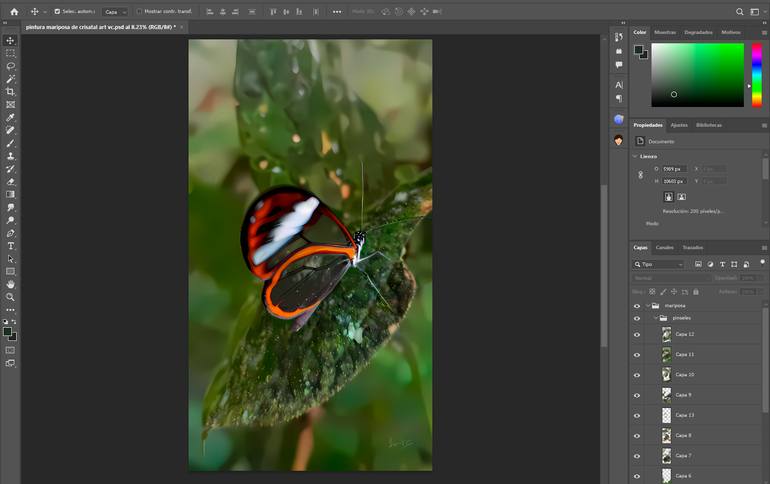Pick the Eyedropper tool
Viewport: 770px width, 484px height.
[11, 118]
